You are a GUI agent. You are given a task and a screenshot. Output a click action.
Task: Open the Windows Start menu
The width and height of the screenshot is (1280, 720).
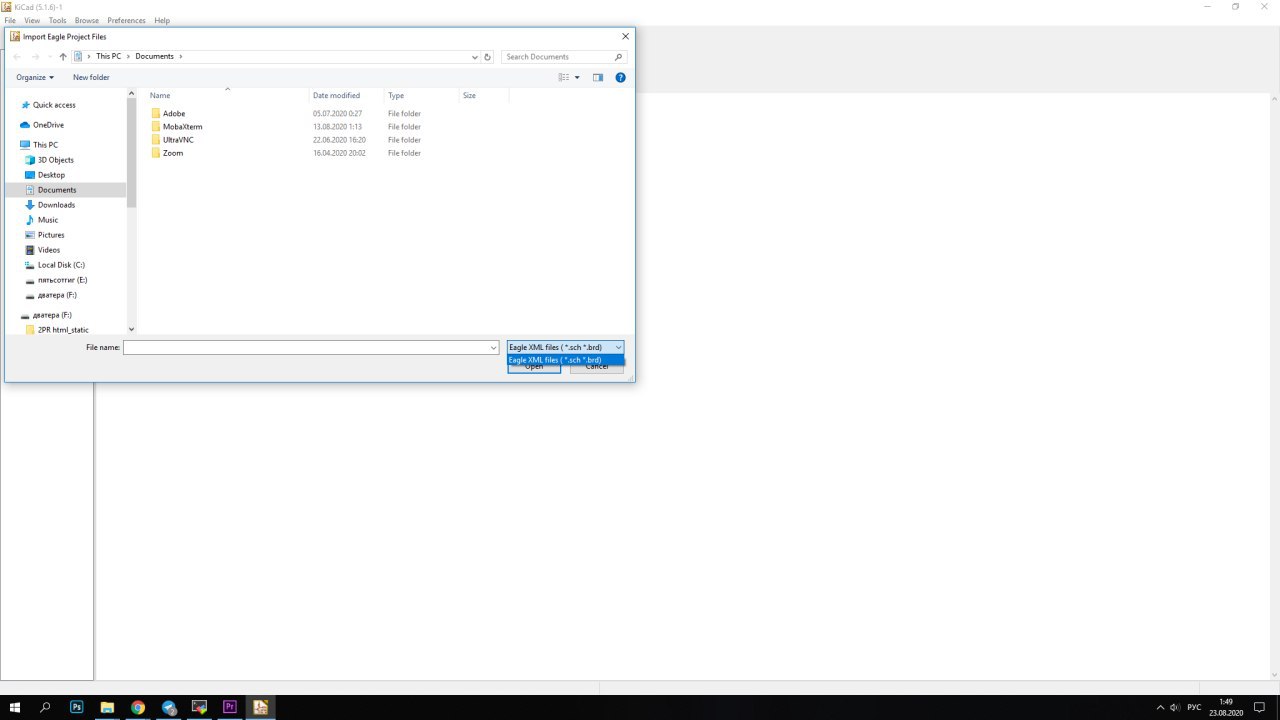(15, 707)
